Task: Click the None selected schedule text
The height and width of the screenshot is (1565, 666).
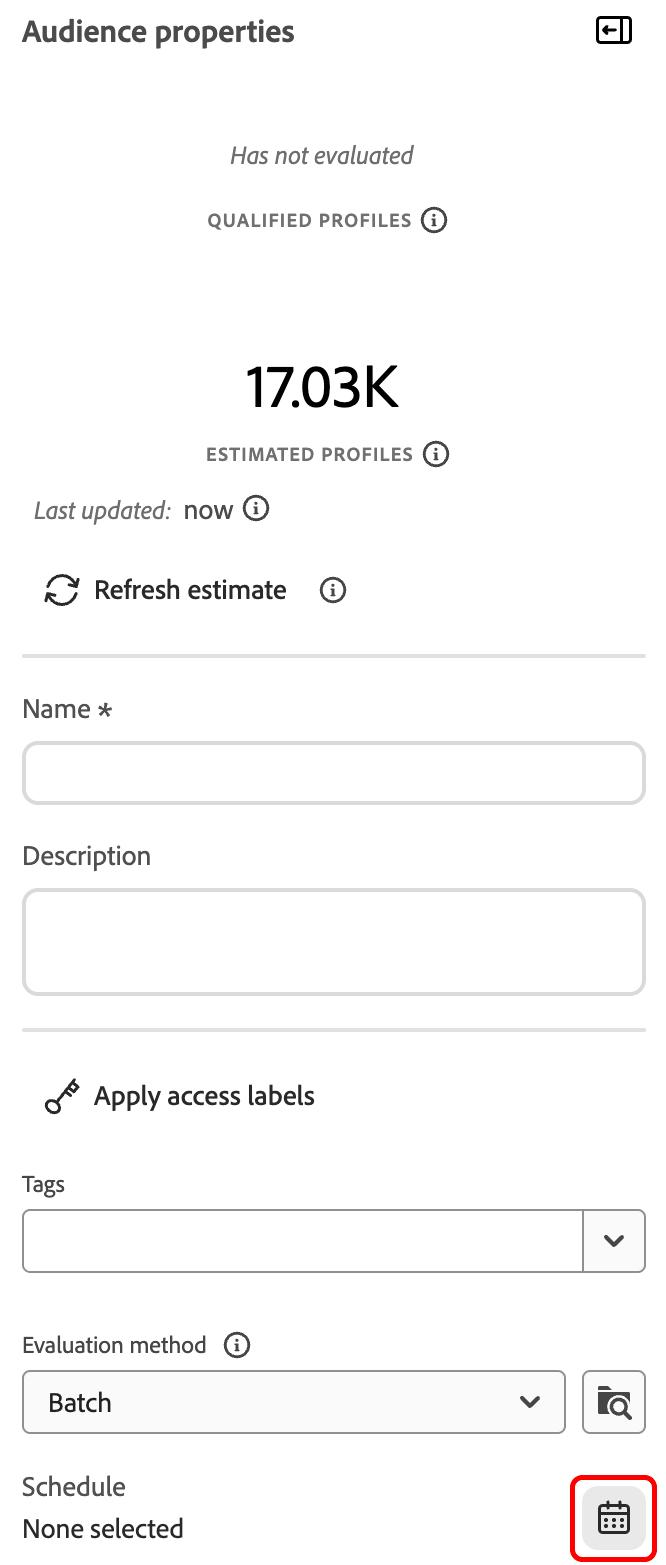Action: click(103, 1528)
